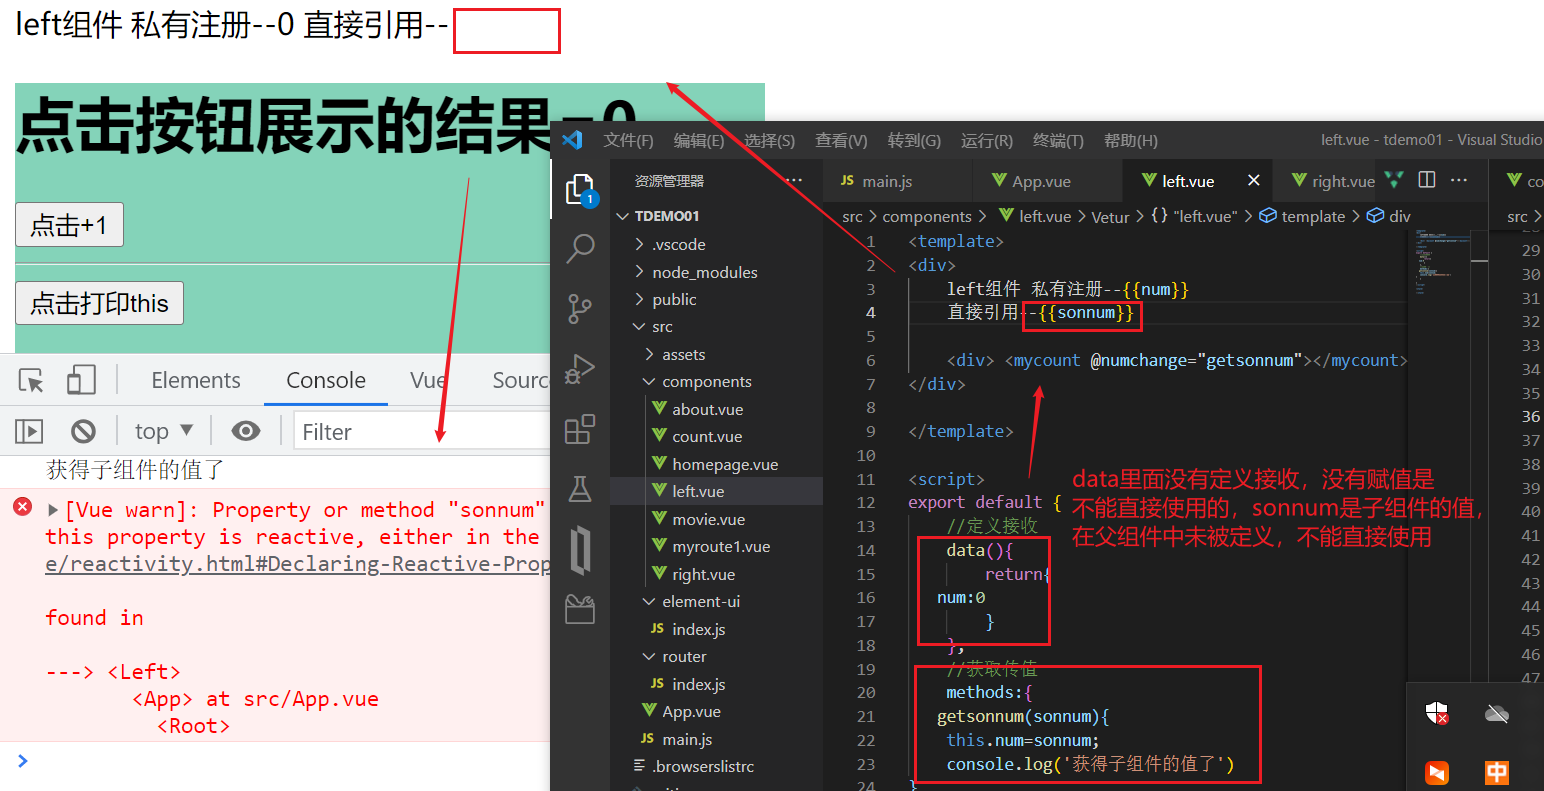Click the cloud sync tray icon
This screenshot has height=791, width=1544.
[1497, 713]
